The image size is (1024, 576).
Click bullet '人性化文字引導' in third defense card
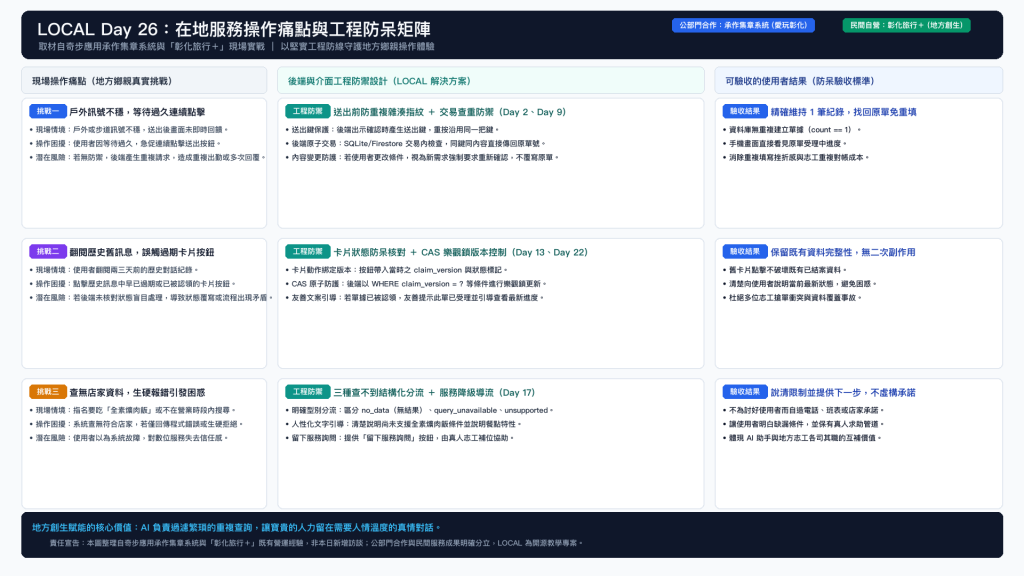404,424
